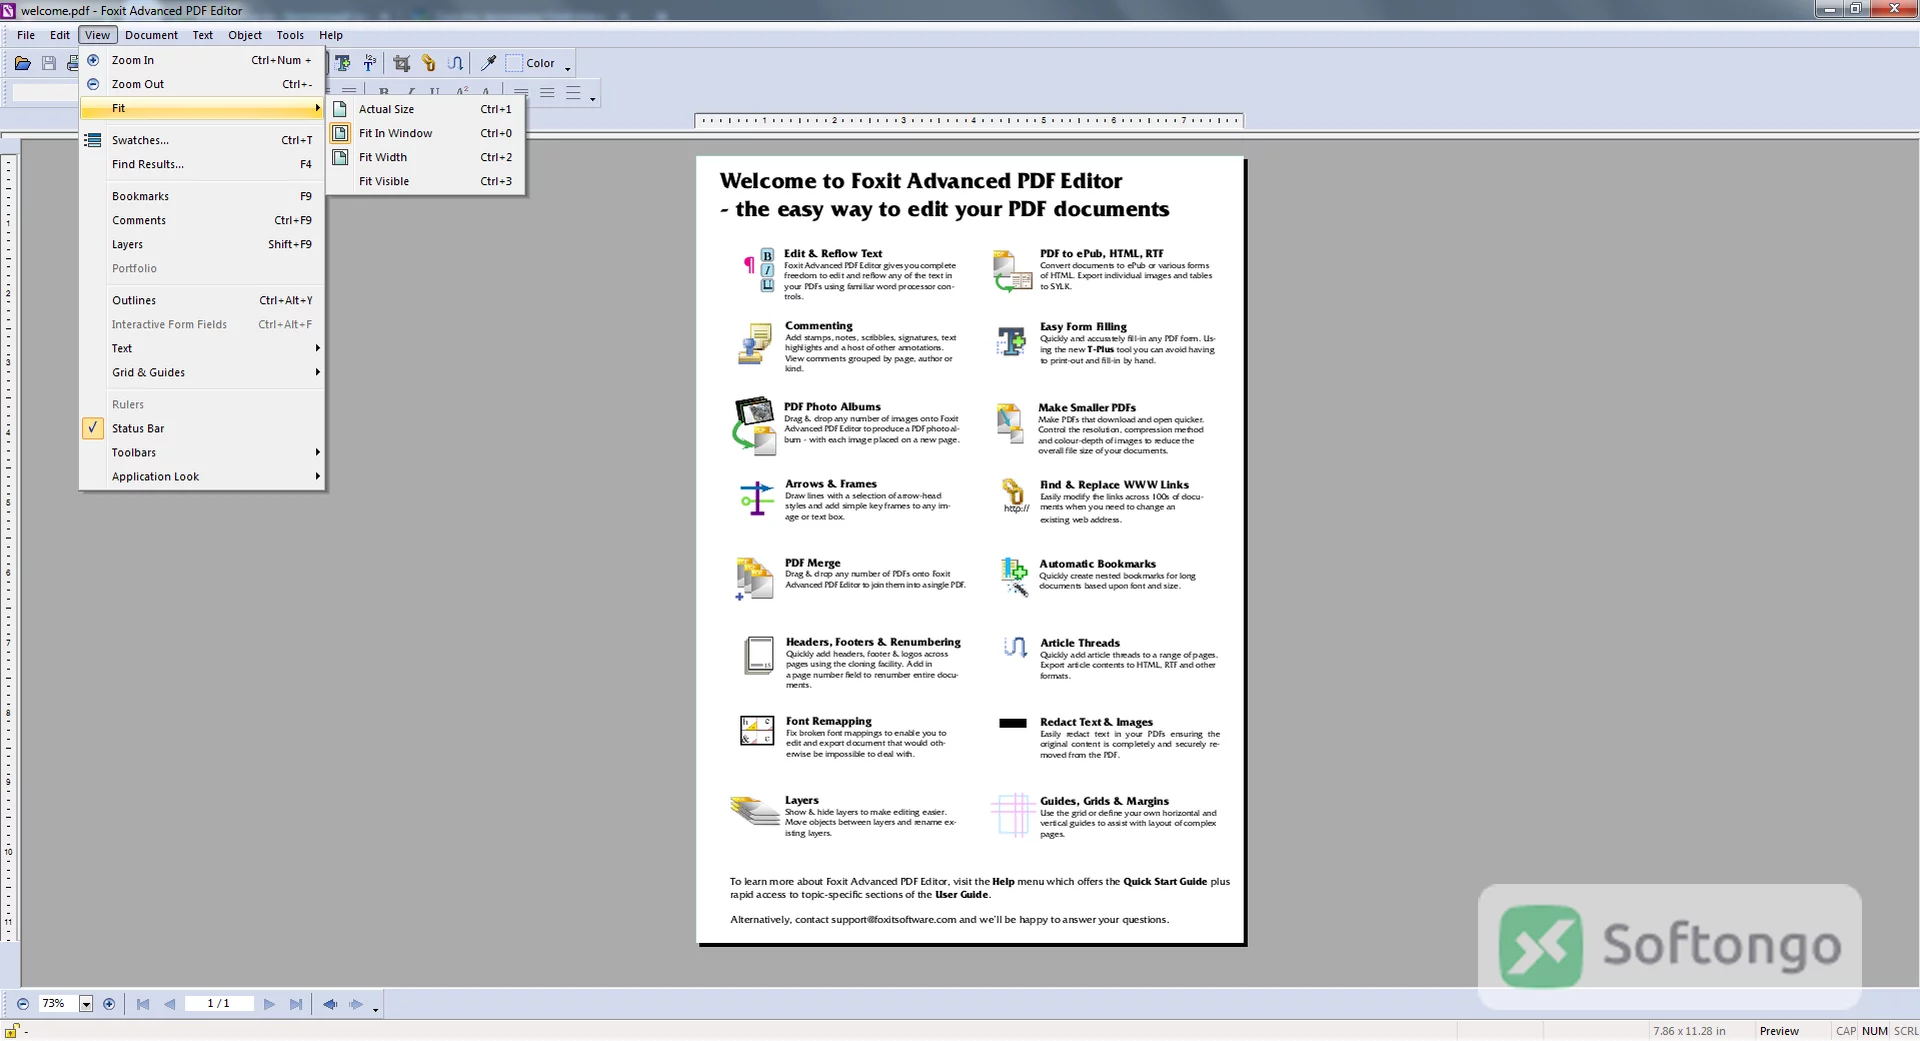Choose Fit Width option
The height and width of the screenshot is (1041, 1920).
426,157
